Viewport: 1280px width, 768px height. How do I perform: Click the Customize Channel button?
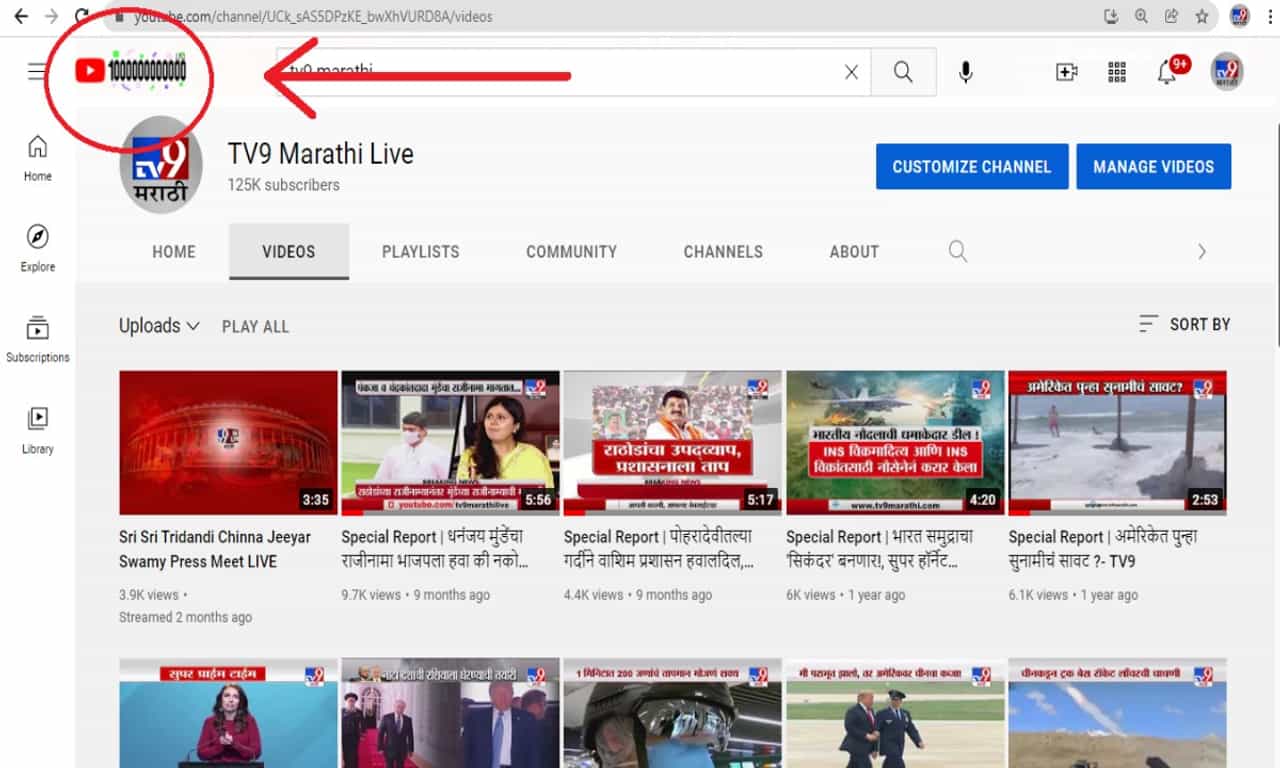point(972,167)
